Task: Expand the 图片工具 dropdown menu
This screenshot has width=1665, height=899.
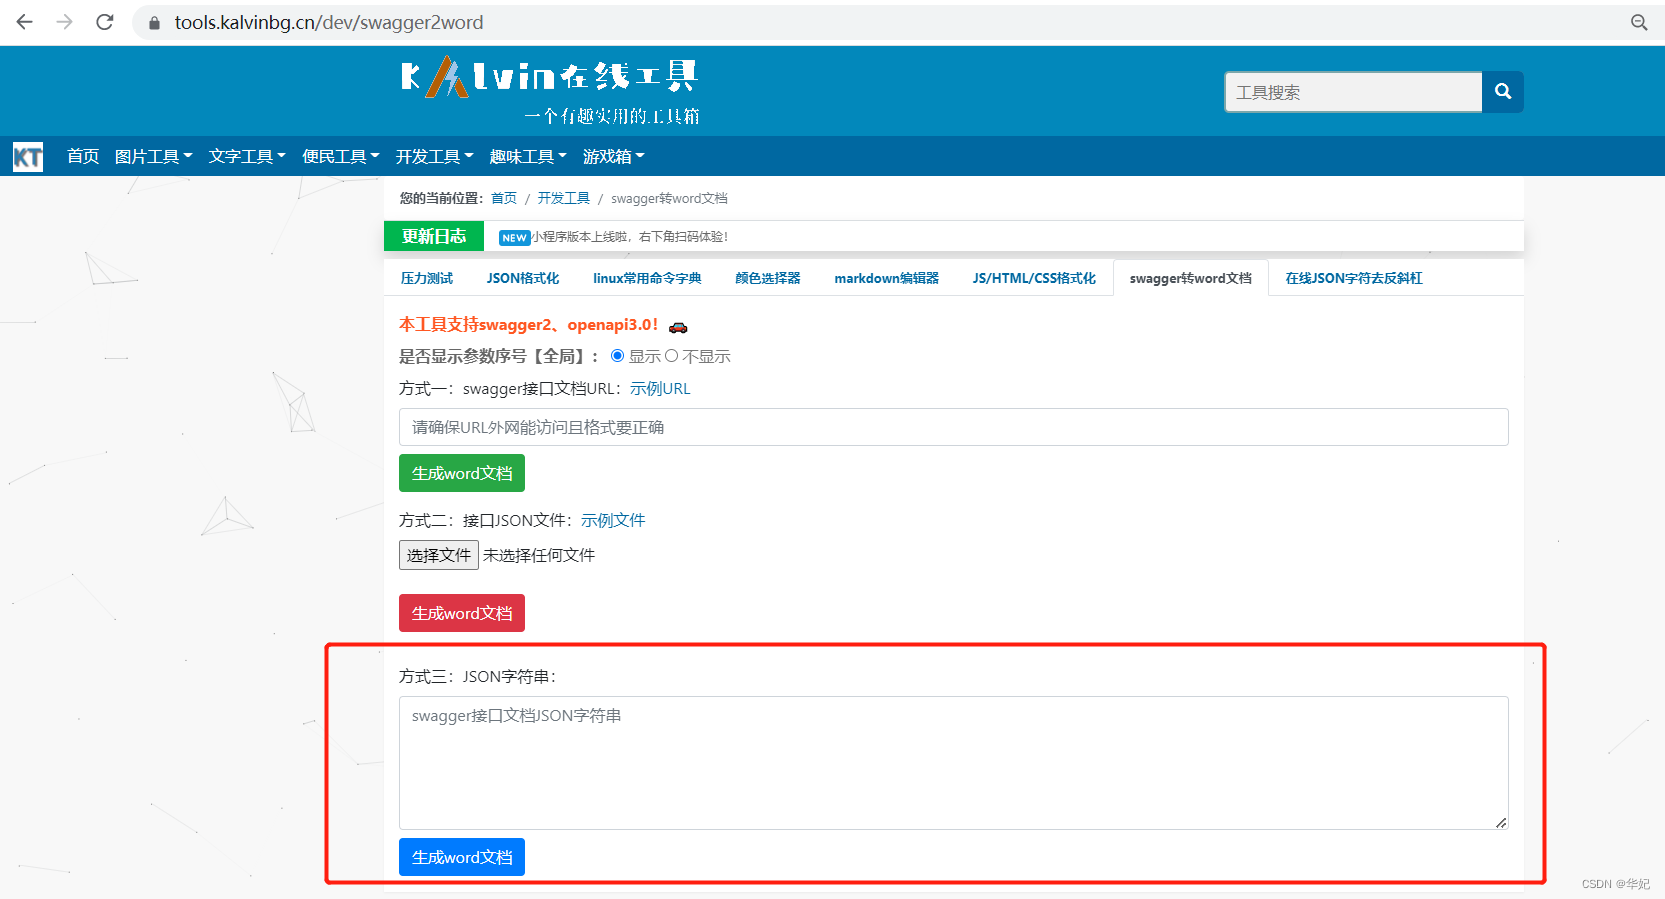Action: [153, 156]
